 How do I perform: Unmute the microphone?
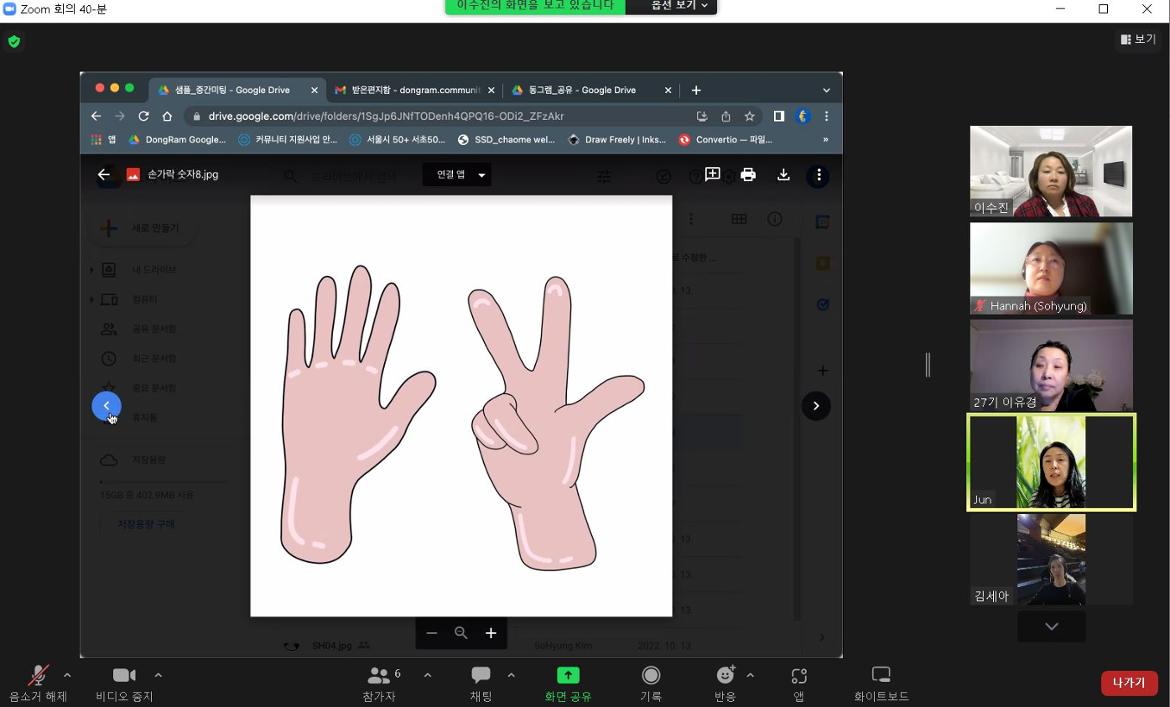38,676
